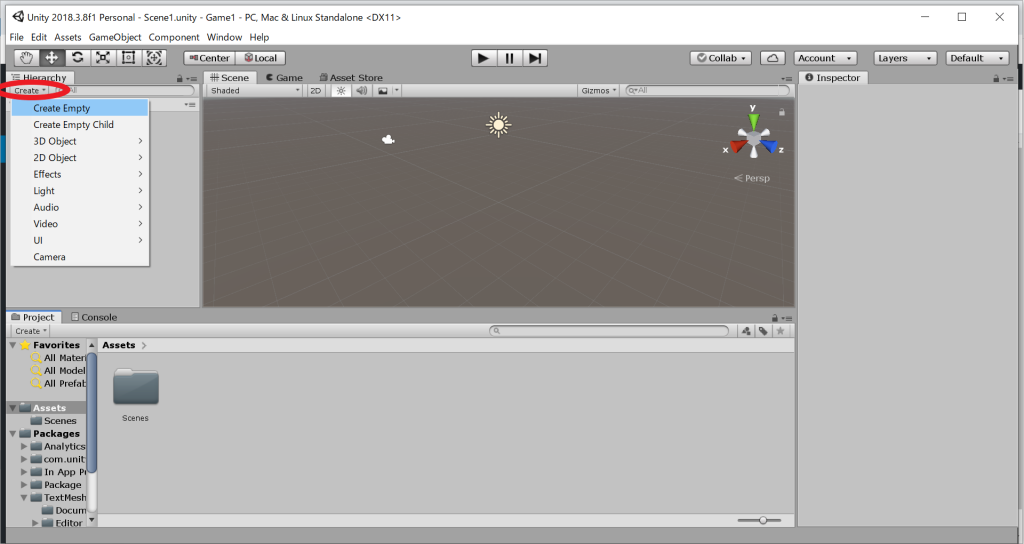Select Camera in Create menu

(x=80, y=257)
